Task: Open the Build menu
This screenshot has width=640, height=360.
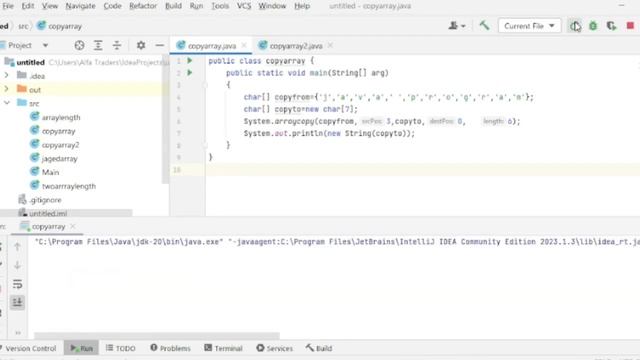Action: [173, 6]
